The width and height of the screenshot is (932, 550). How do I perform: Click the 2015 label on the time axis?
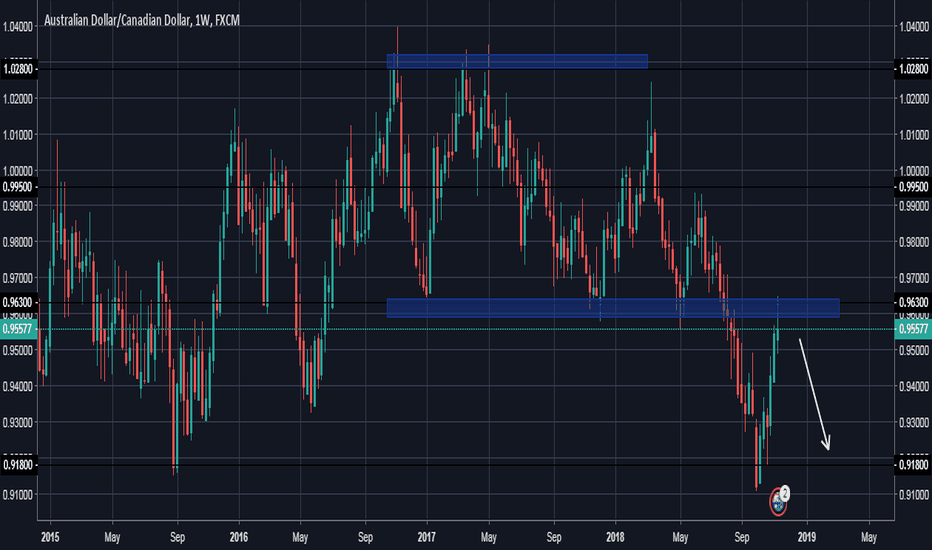coord(50,537)
